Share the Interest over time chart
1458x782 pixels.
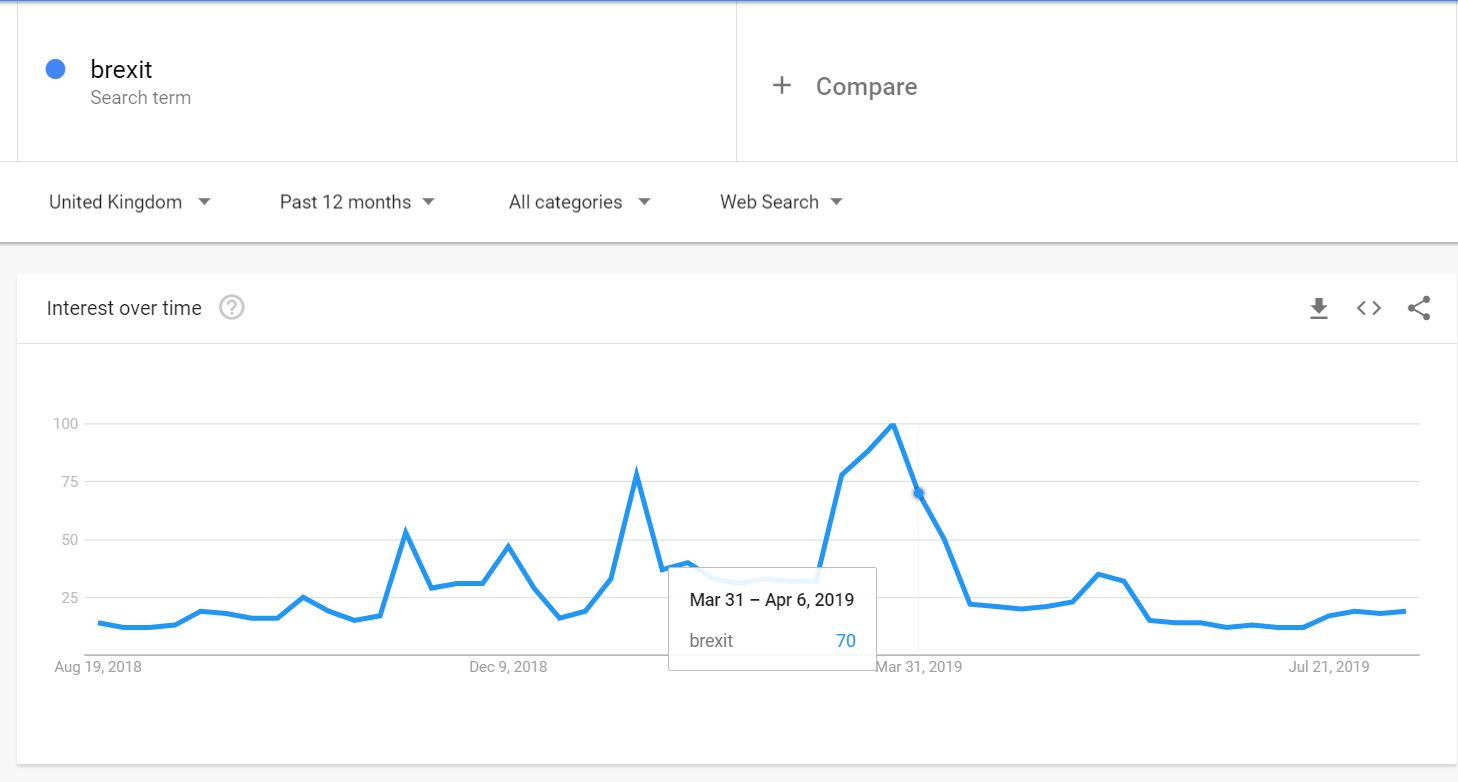tap(1419, 308)
